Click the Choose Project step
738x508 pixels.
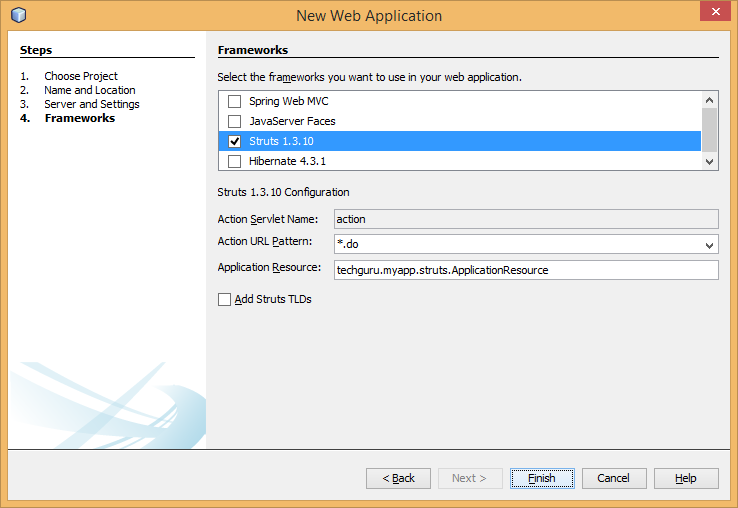81,76
